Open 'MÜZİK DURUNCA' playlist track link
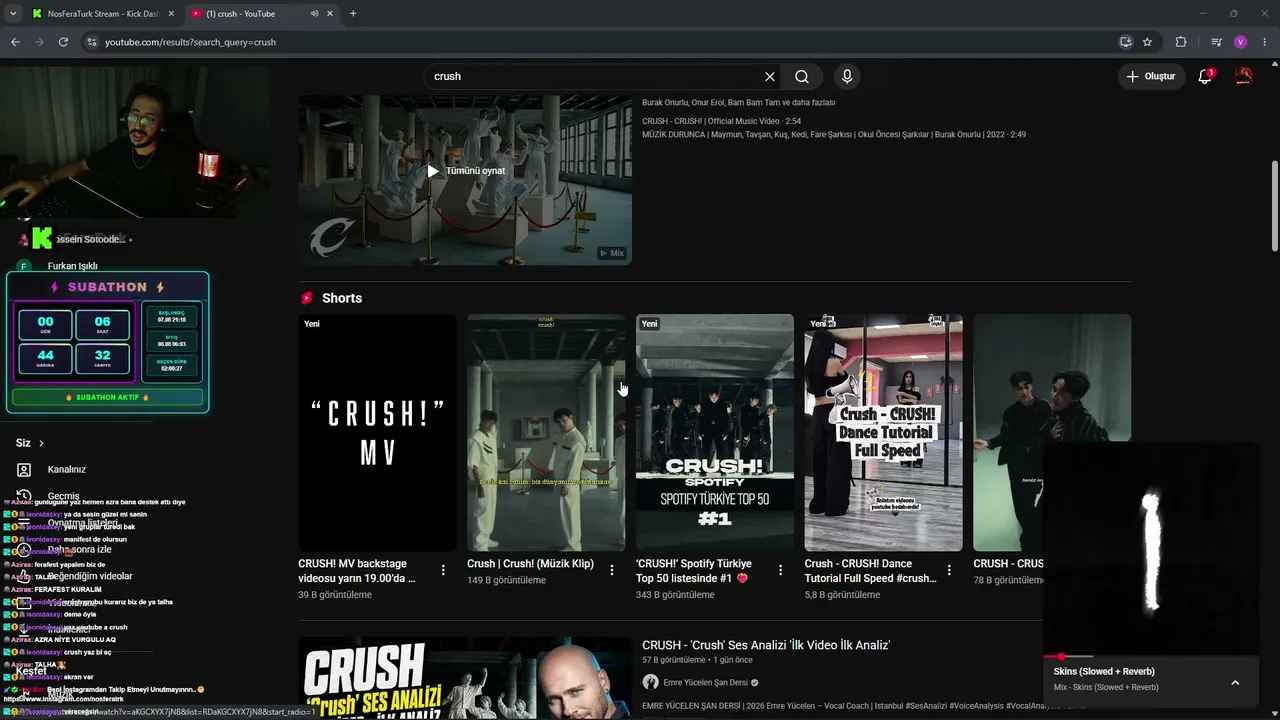1280x720 pixels. coord(834,134)
